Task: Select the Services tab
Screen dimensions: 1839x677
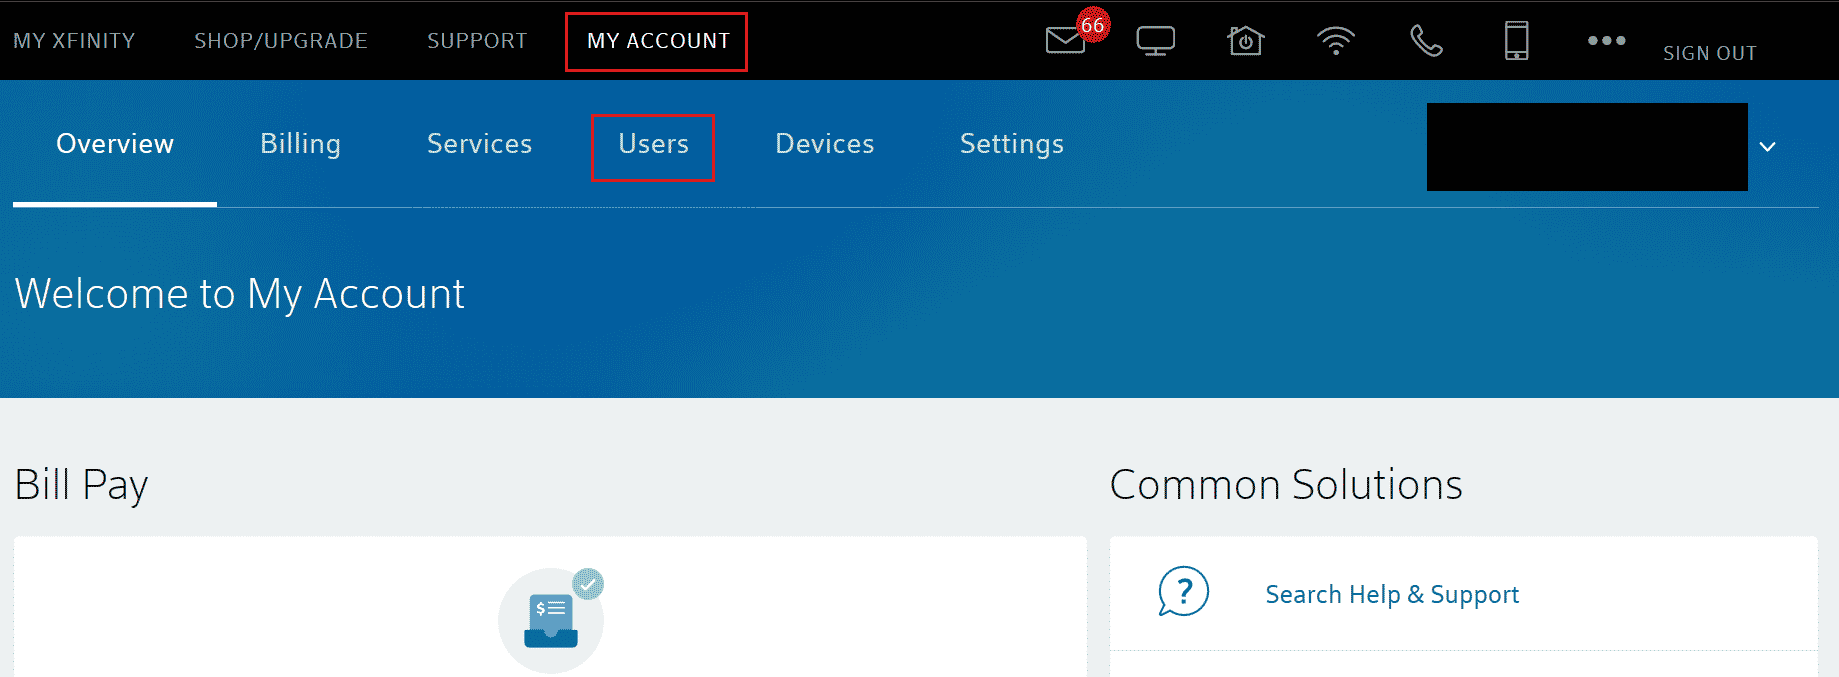Action: [479, 145]
